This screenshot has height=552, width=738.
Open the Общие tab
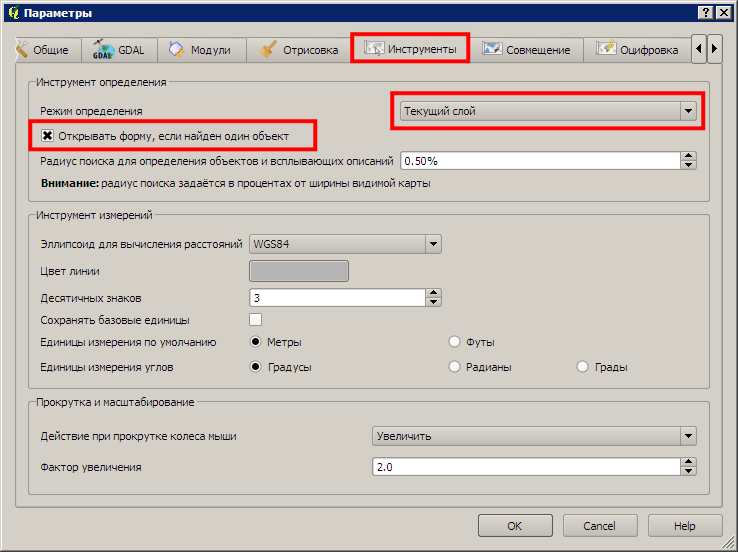48,50
